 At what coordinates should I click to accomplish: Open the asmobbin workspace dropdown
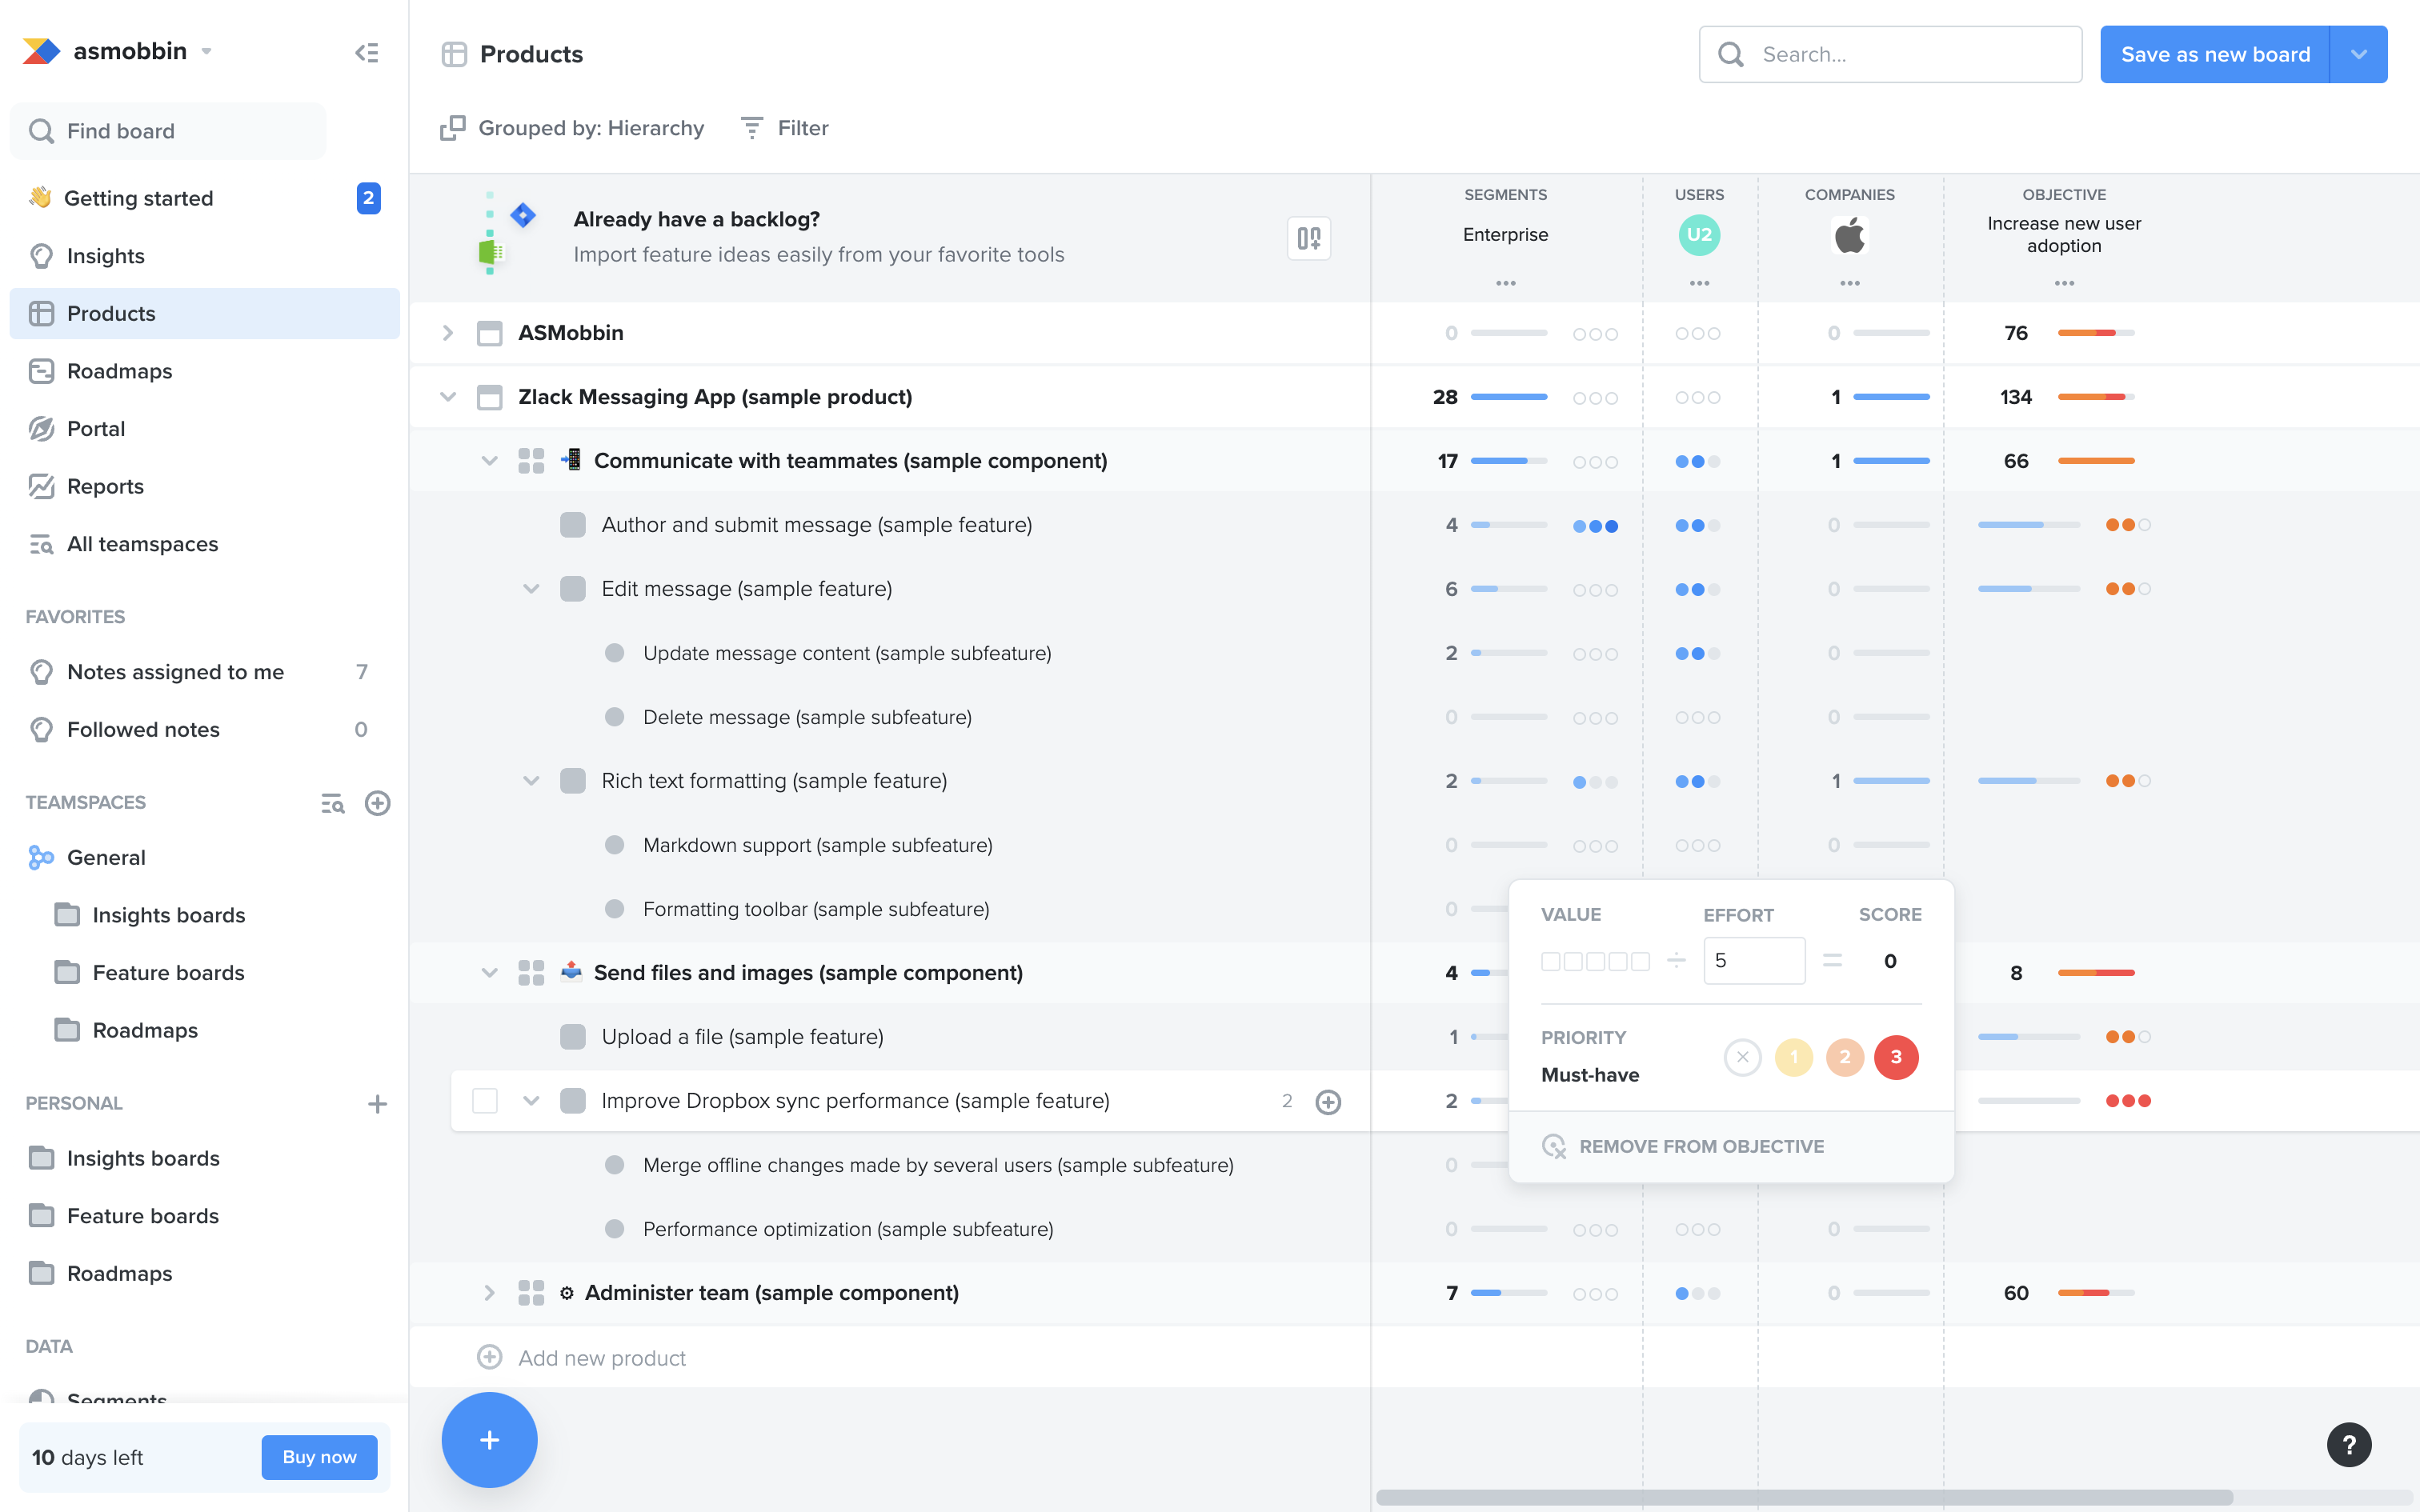(x=206, y=51)
